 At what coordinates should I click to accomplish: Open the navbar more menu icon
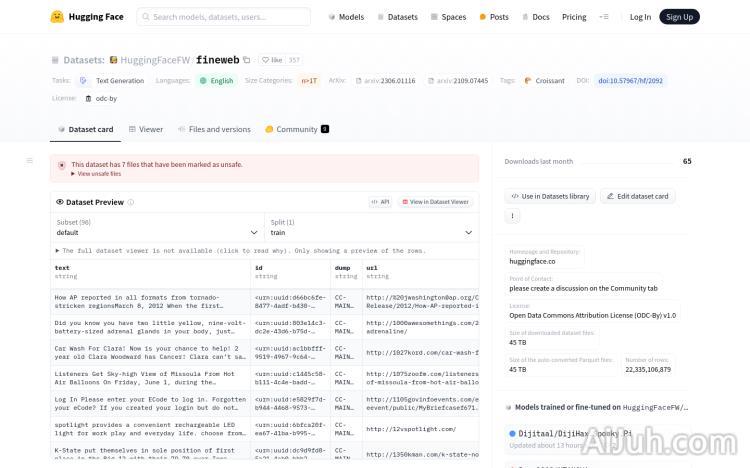pos(603,17)
